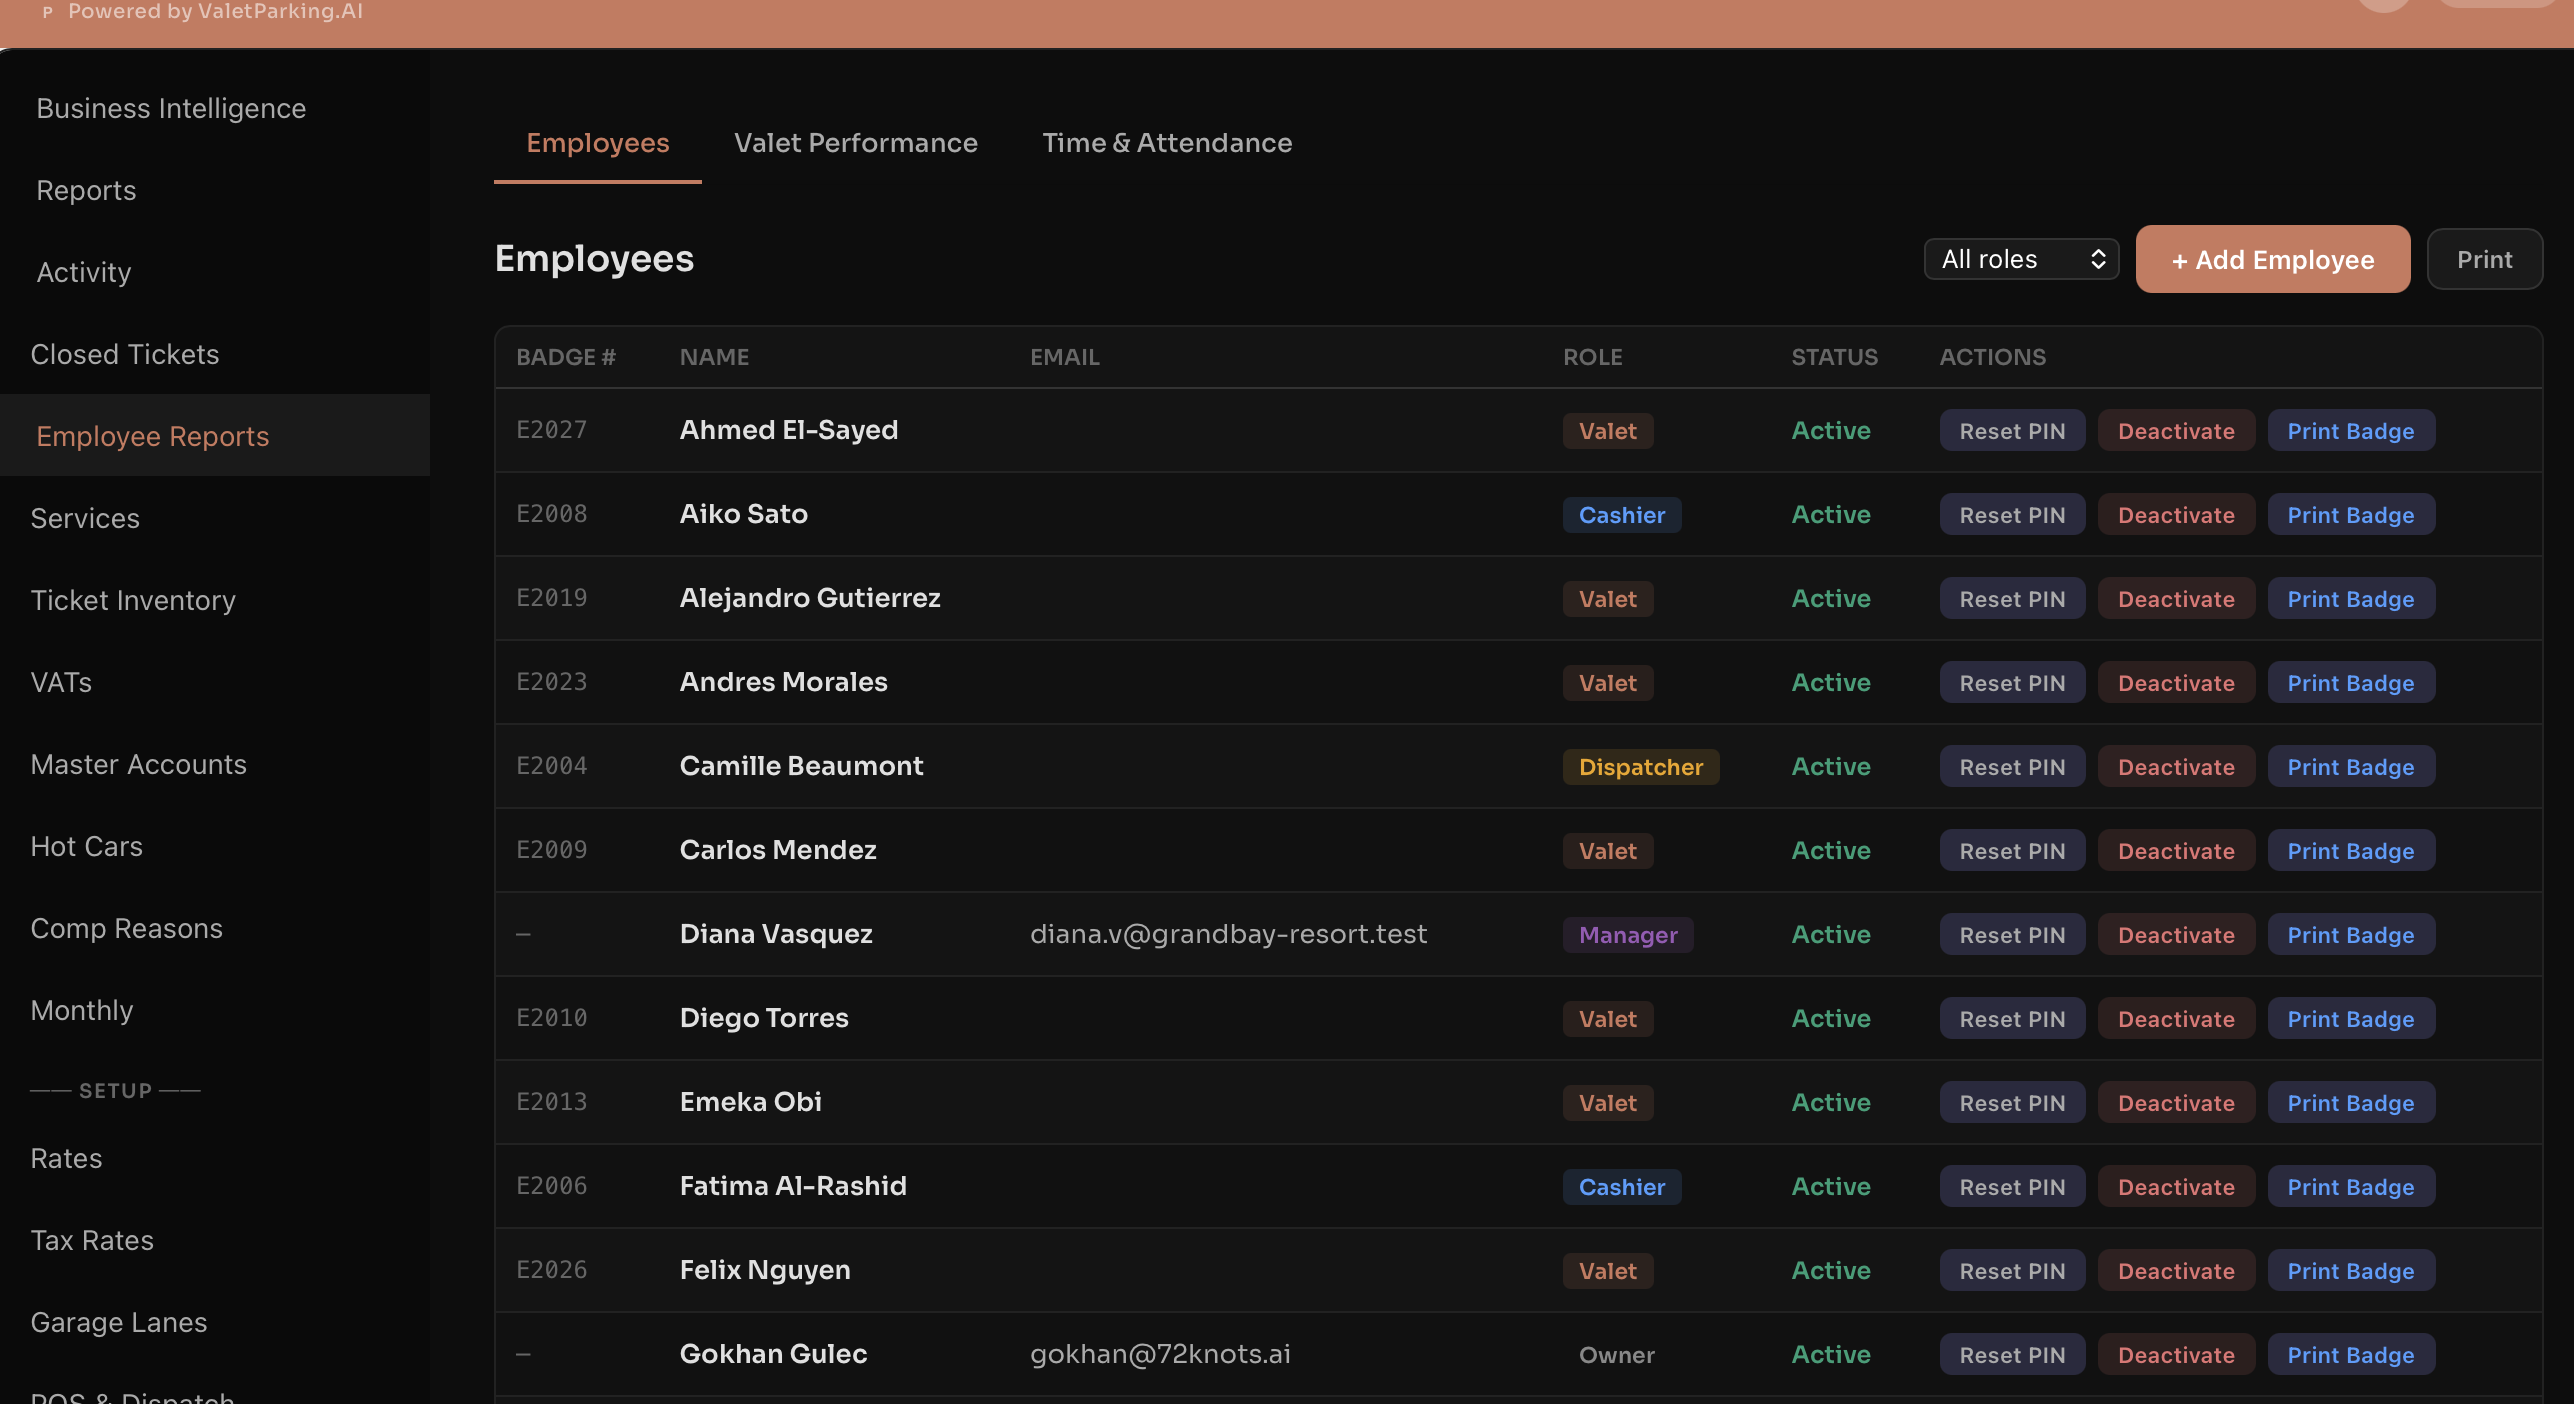Print Badge for Camille Beaumont

pyautogui.click(x=2351, y=766)
